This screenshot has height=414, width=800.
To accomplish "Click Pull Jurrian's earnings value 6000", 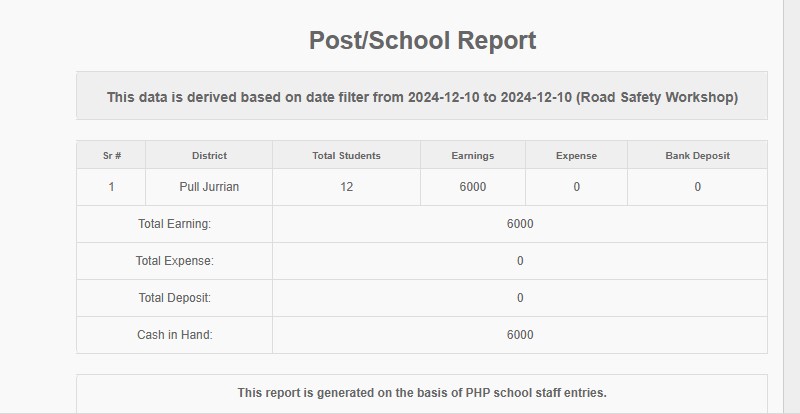I will (473, 187).
